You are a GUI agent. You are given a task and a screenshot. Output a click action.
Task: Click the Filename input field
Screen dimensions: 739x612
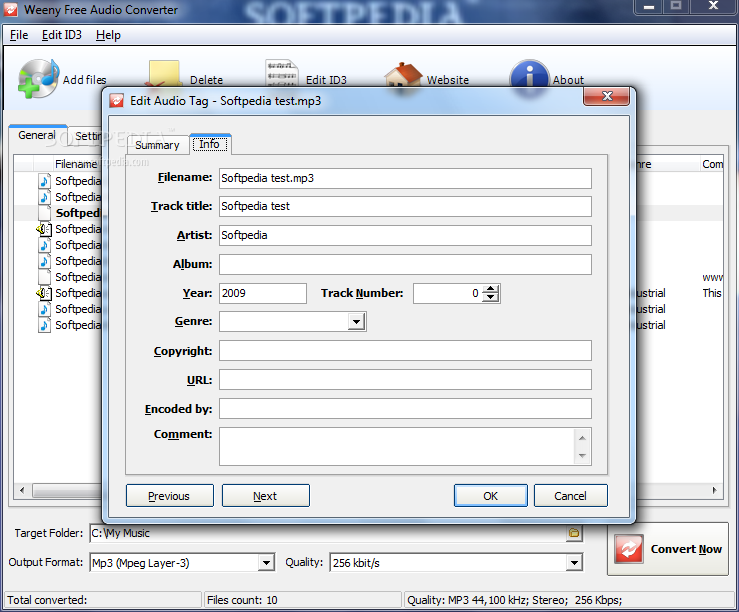(405, 178)
